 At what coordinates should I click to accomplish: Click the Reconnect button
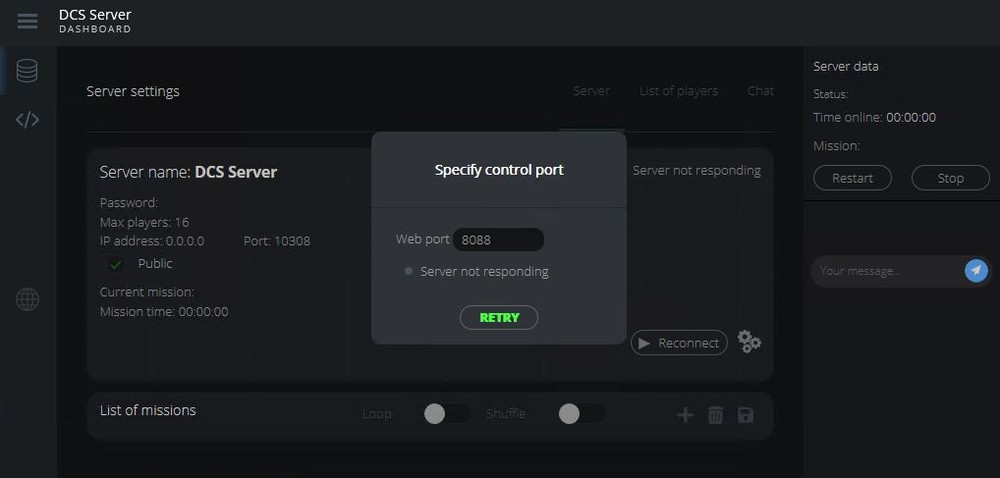click(679, 343)
